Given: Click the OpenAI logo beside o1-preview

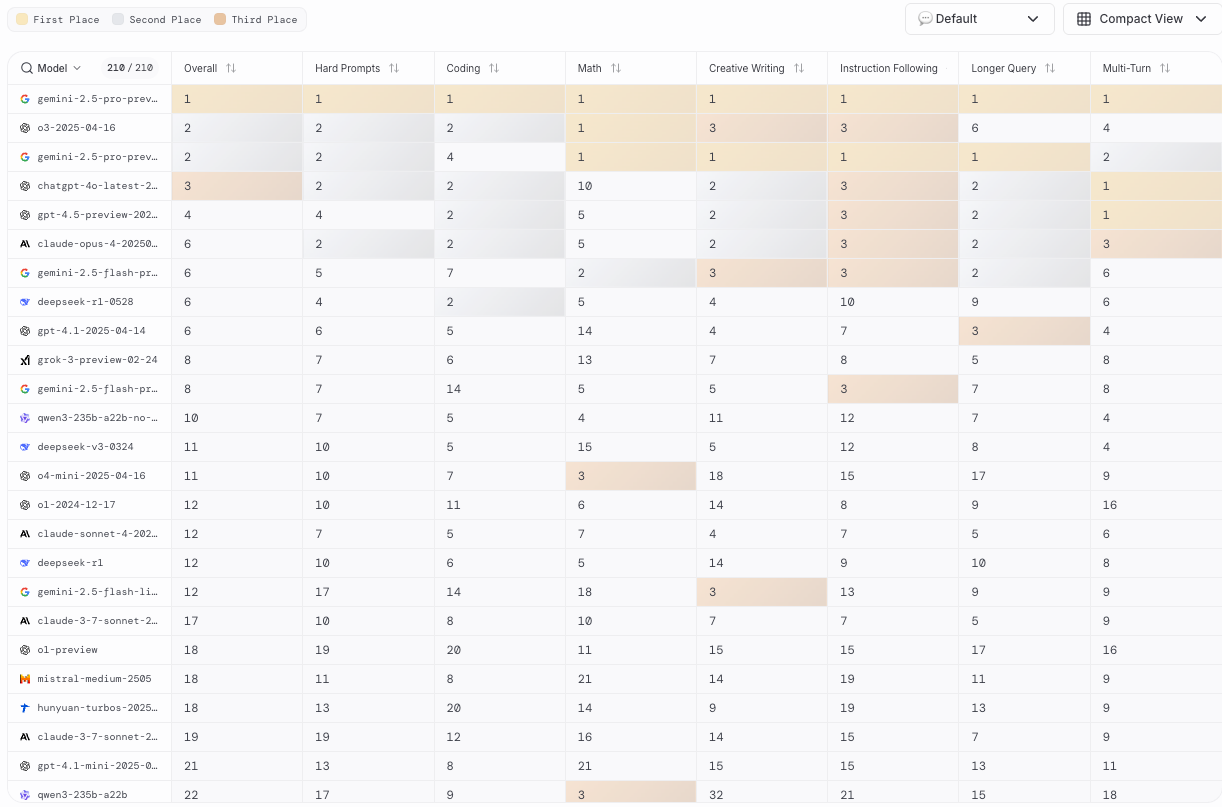Looking at the screenshot, I should click(25, 650).
